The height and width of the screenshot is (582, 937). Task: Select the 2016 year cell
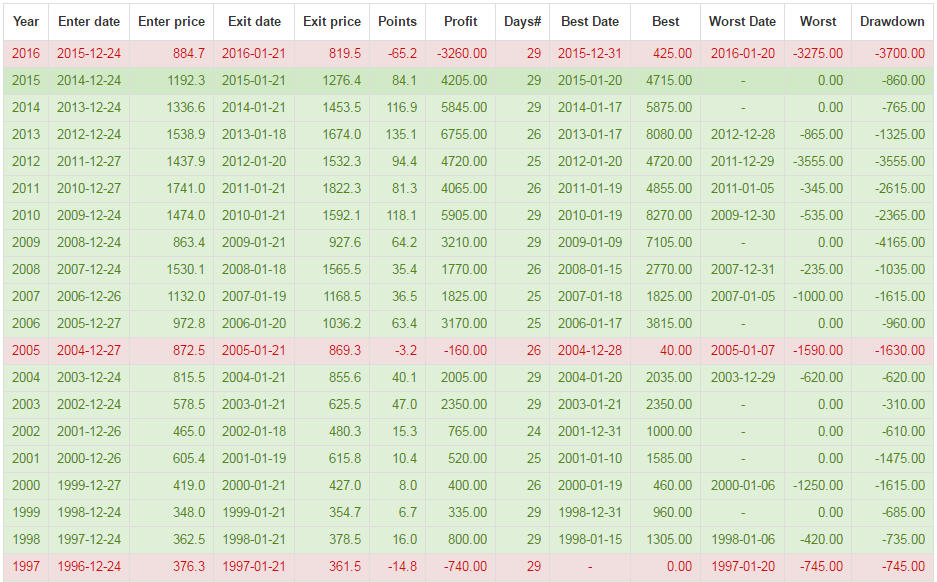[x=26, y=54]
